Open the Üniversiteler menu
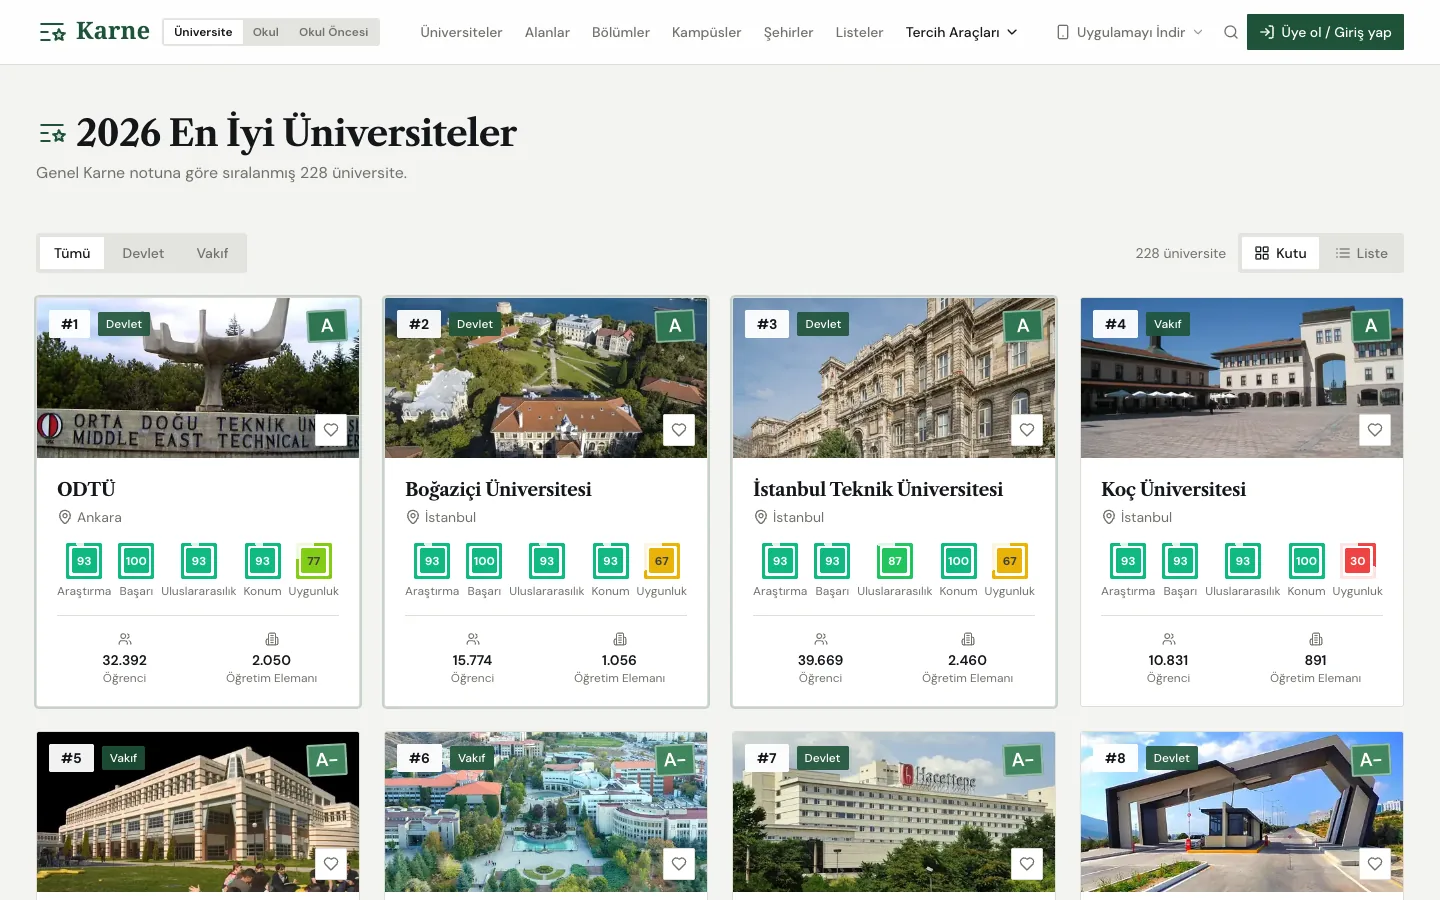 (461, 32)
